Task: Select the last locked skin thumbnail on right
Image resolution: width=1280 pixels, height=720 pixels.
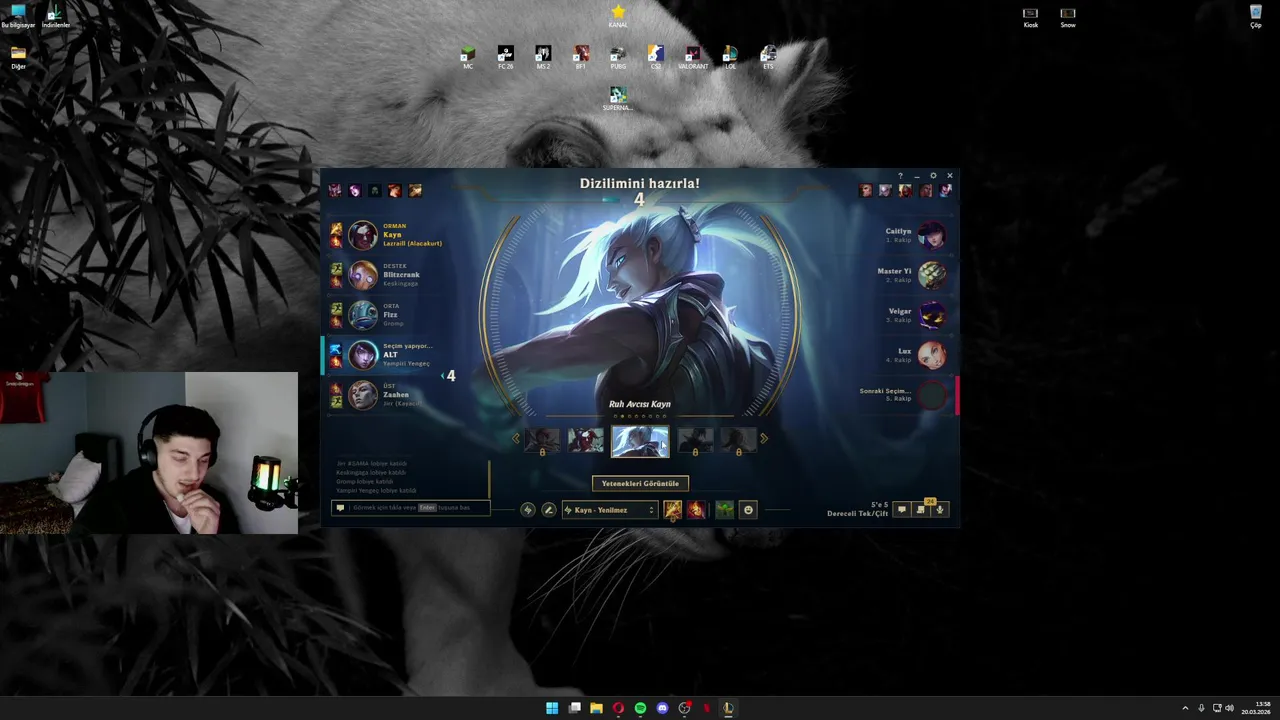Action: (739, 440)
